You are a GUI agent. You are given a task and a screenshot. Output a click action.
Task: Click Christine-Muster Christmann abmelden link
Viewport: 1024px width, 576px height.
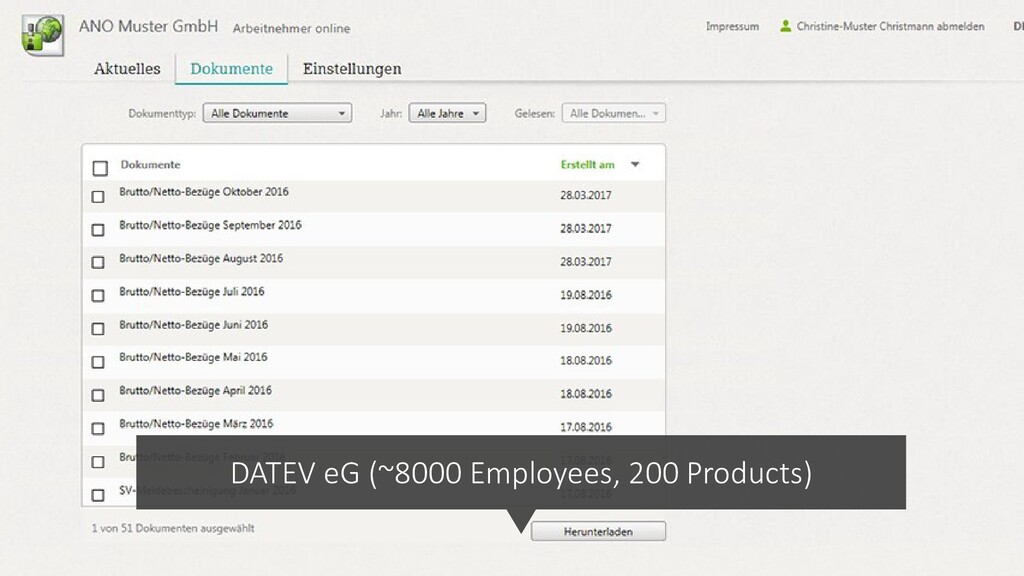click(890, 26)
